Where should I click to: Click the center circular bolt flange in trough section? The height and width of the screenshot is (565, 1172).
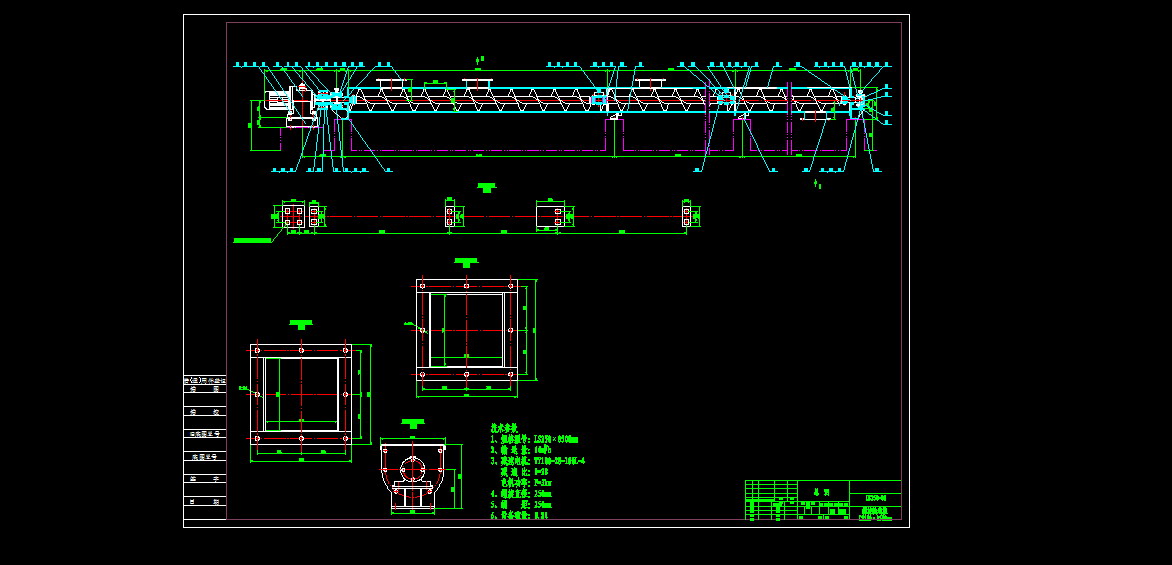coord(411,470)
